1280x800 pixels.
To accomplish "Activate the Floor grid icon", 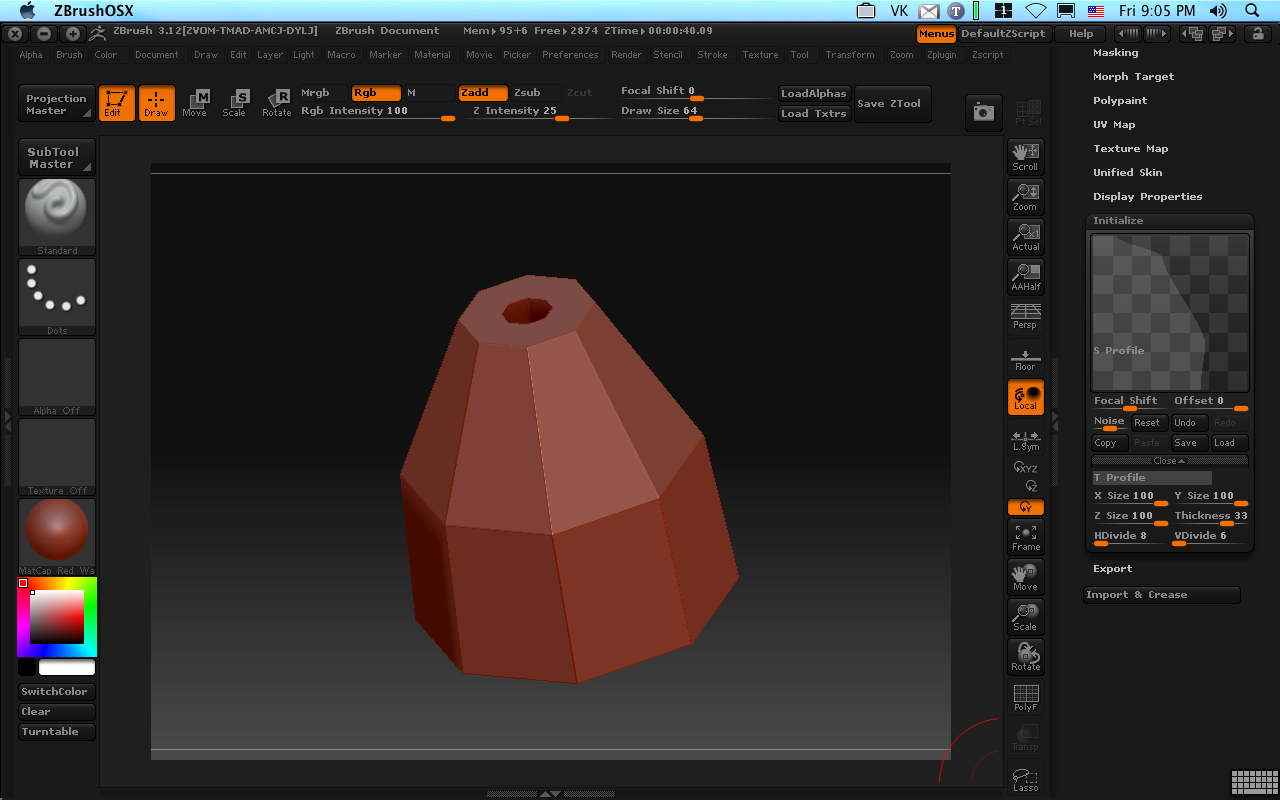I will click(1025, 358).
